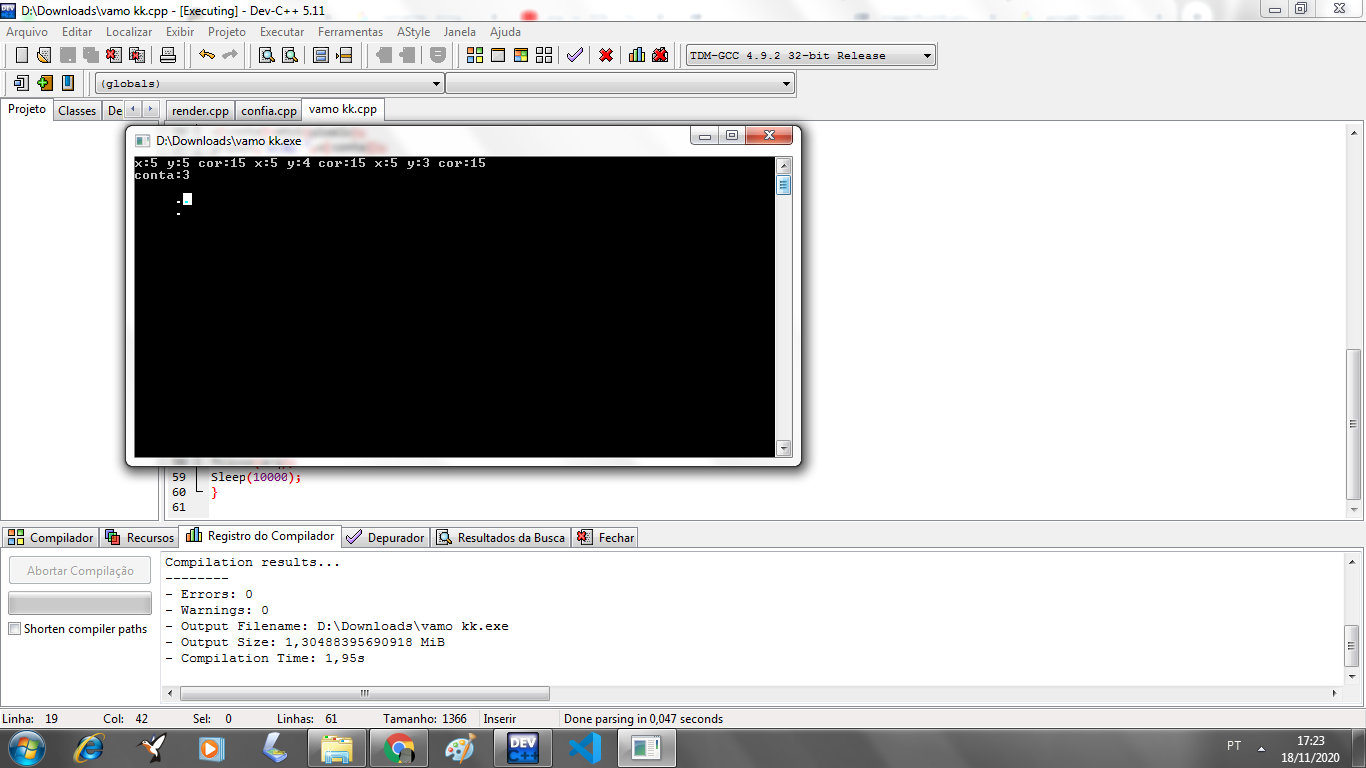Click the console window vertical scrollbar thumb
Screen dimensions: 1366x768
[784, 185]
